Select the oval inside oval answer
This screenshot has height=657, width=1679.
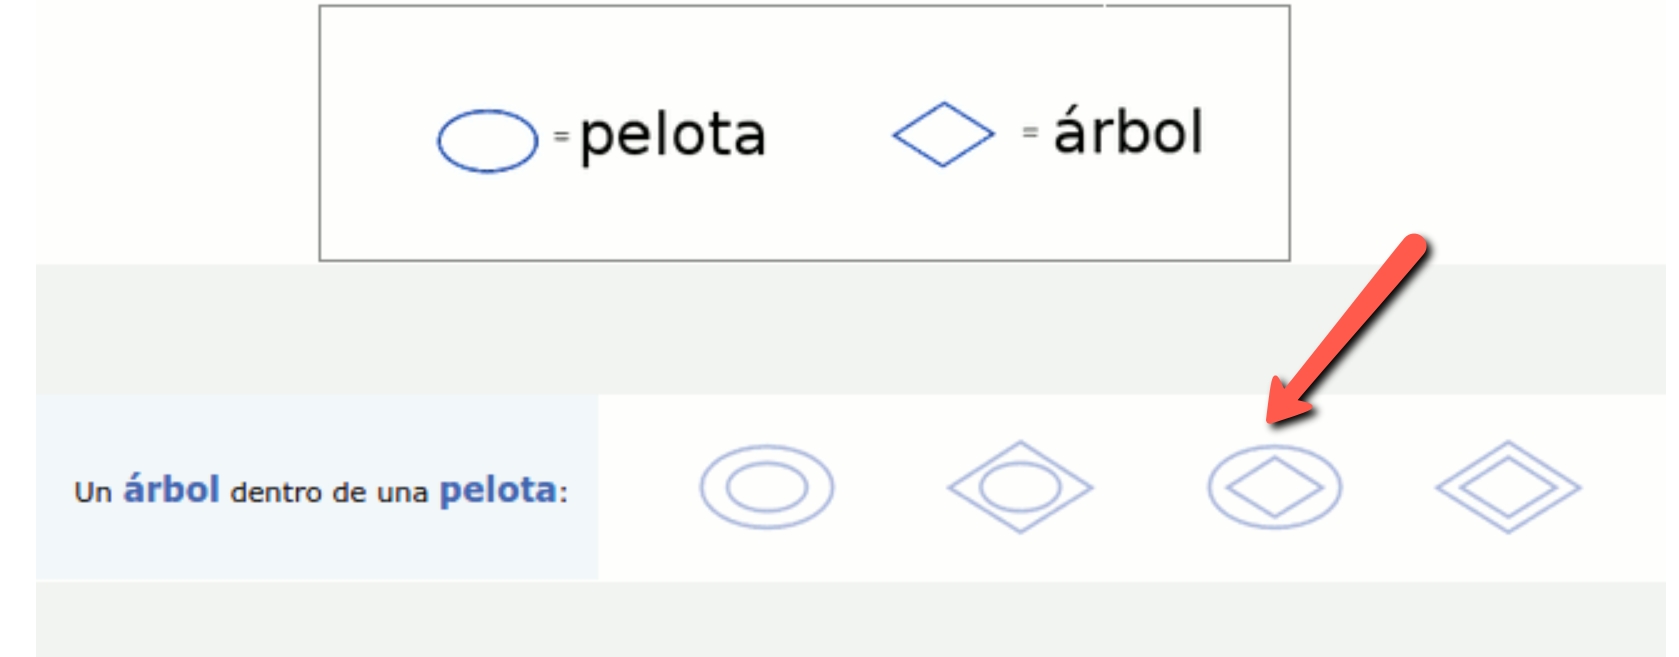point(766,487)
